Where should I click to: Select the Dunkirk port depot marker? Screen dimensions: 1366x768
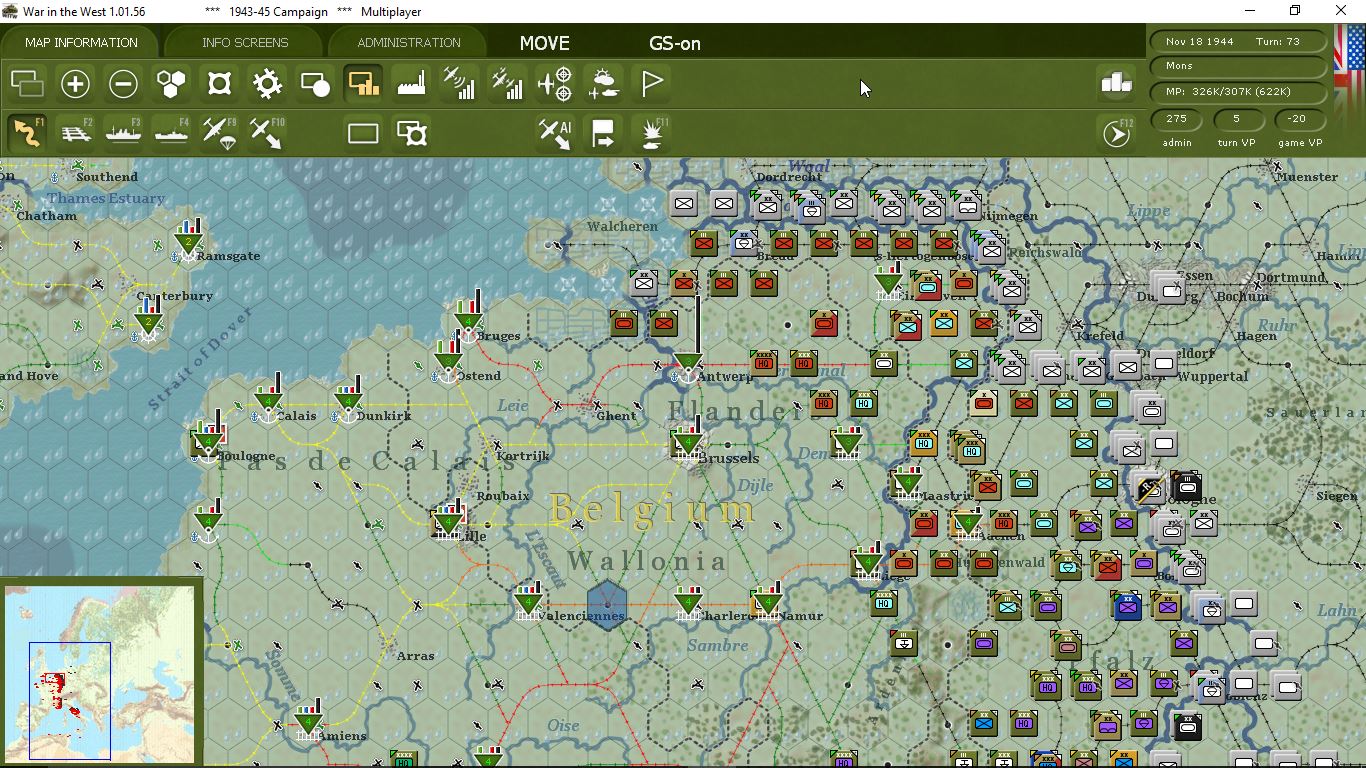[348, 400]
